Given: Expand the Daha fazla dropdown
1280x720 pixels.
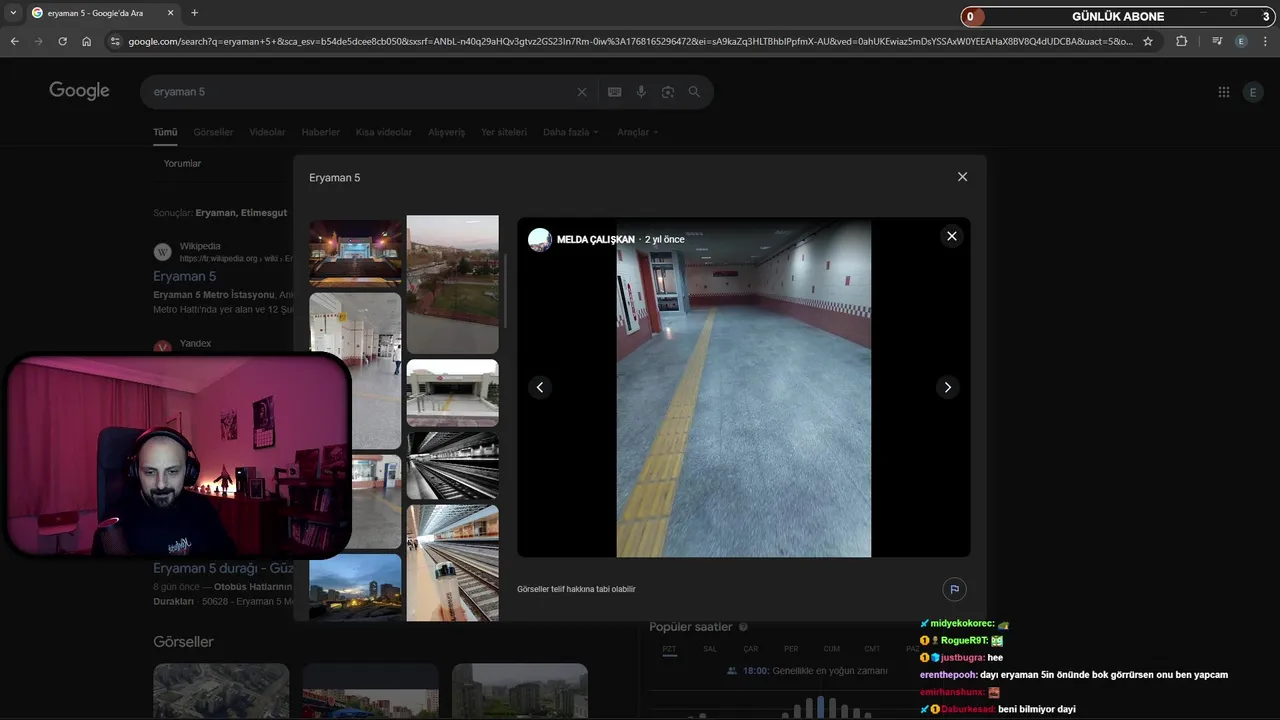Looking at the screenshot, I should tap(571, 132).
